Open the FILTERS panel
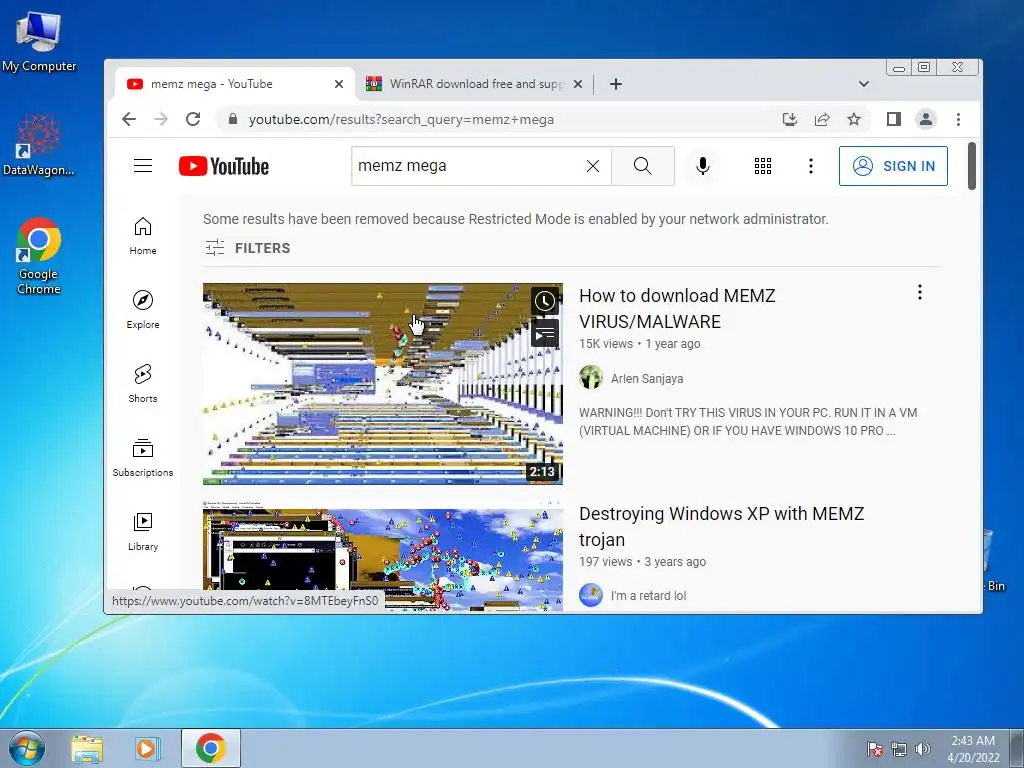The height and width of the screenshot is (768, 1024). coord(248,248)
